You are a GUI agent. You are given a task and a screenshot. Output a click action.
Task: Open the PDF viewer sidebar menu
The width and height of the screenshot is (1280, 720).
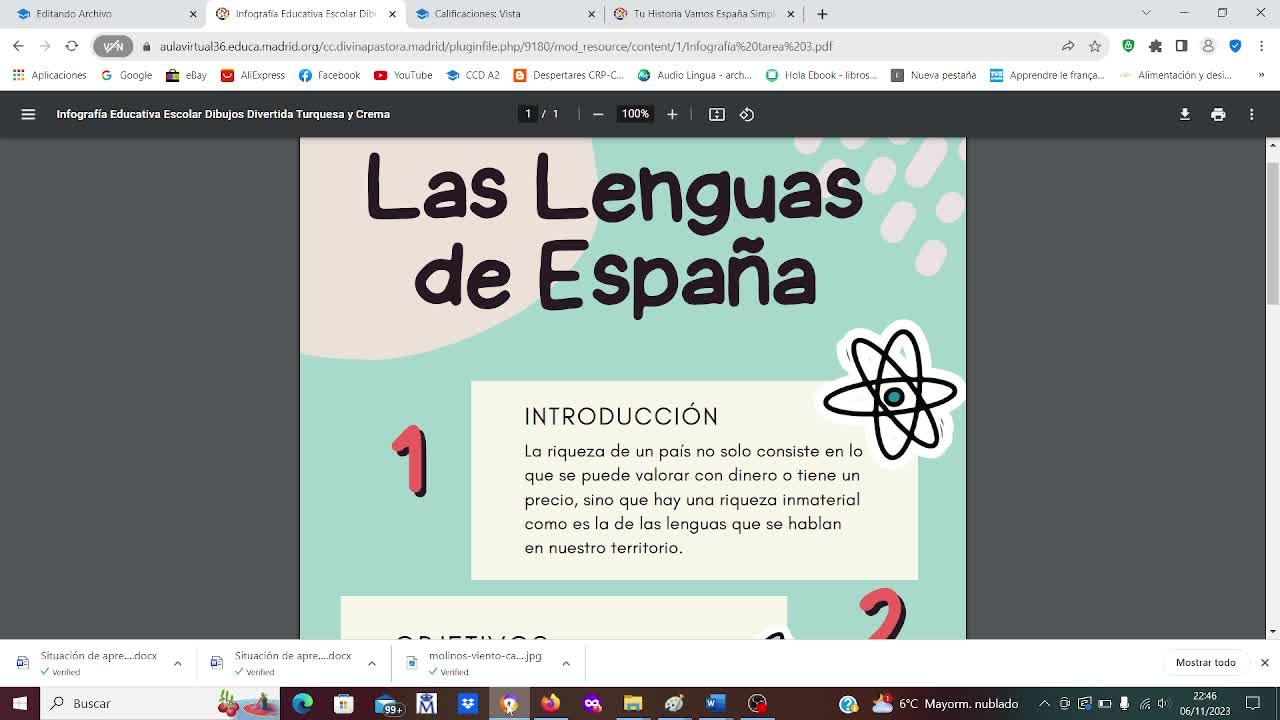(x=28, y=114)
